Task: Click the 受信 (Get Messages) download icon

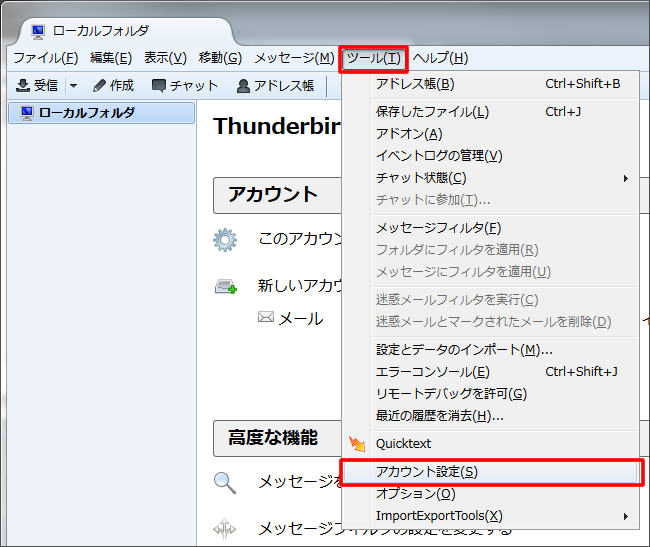Action: 23,86
